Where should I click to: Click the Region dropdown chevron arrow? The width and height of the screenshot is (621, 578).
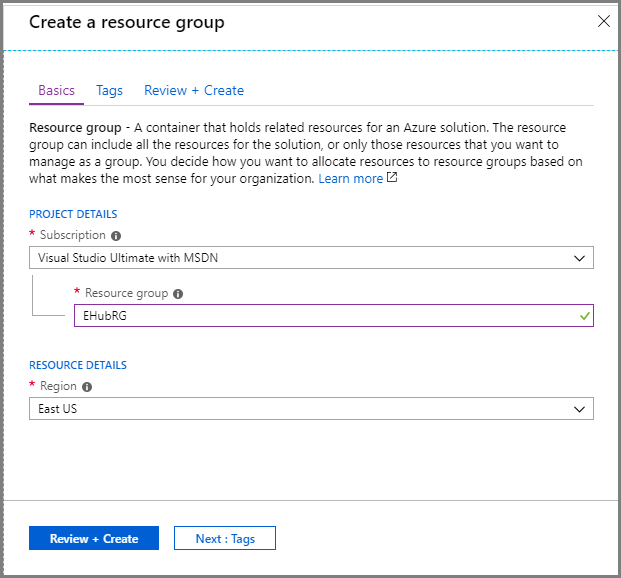click(578, 409)
